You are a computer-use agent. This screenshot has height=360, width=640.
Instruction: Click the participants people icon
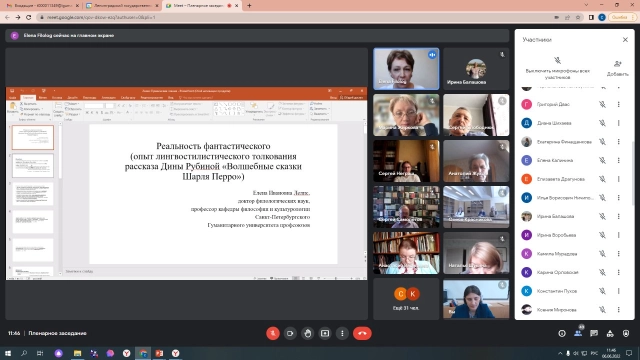[x=578, y=333]
